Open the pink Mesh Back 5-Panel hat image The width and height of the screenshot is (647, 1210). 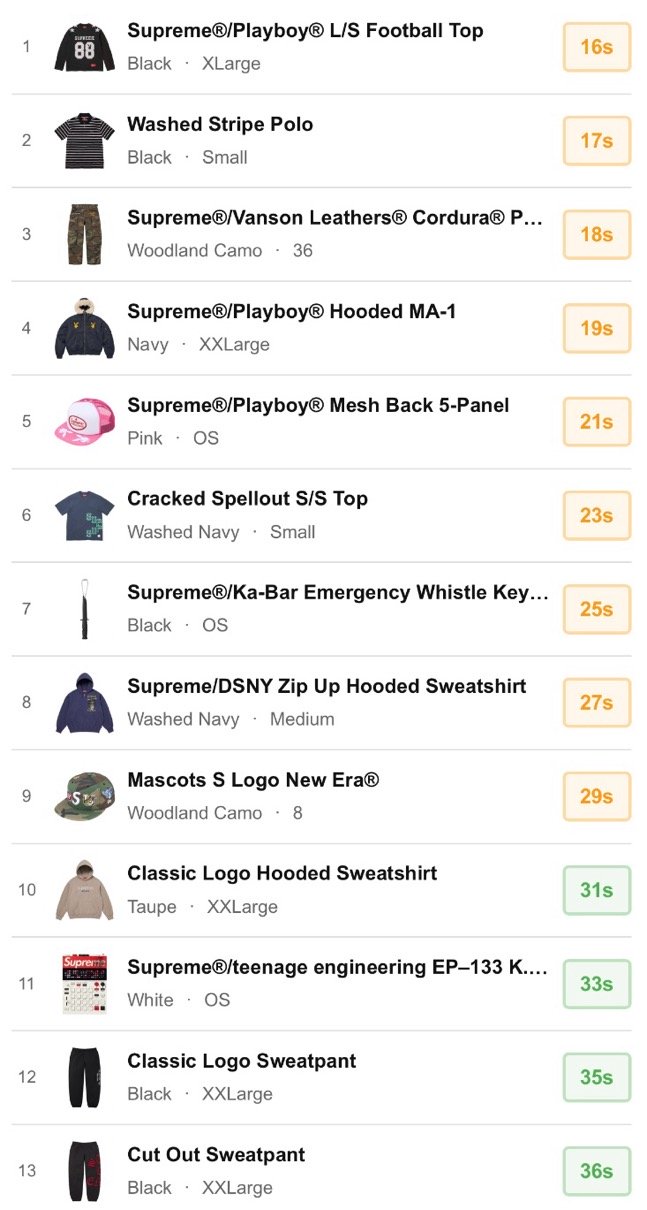[x=84, y=421]
